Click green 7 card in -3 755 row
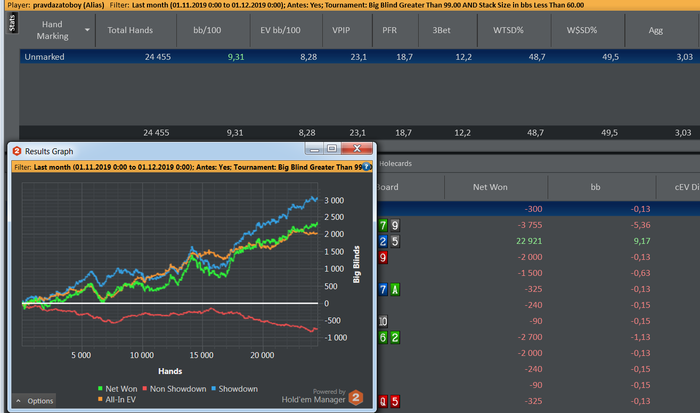 tap(383, 225)
